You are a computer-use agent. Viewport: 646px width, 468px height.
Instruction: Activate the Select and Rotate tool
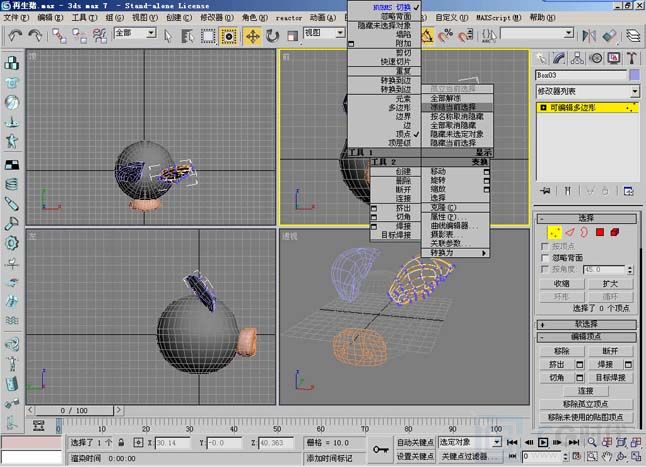pos(272,36)
